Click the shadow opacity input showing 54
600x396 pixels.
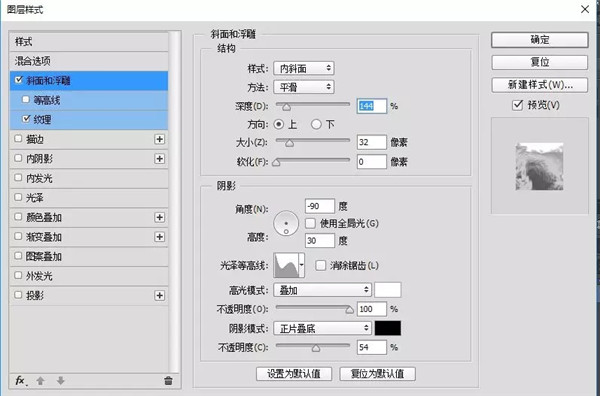coord(372,347)
